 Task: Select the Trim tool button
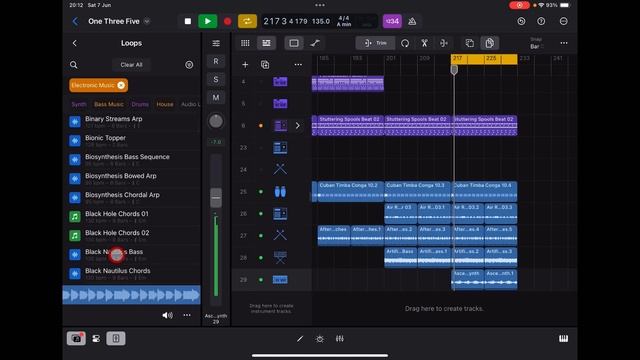coord(376,43)
